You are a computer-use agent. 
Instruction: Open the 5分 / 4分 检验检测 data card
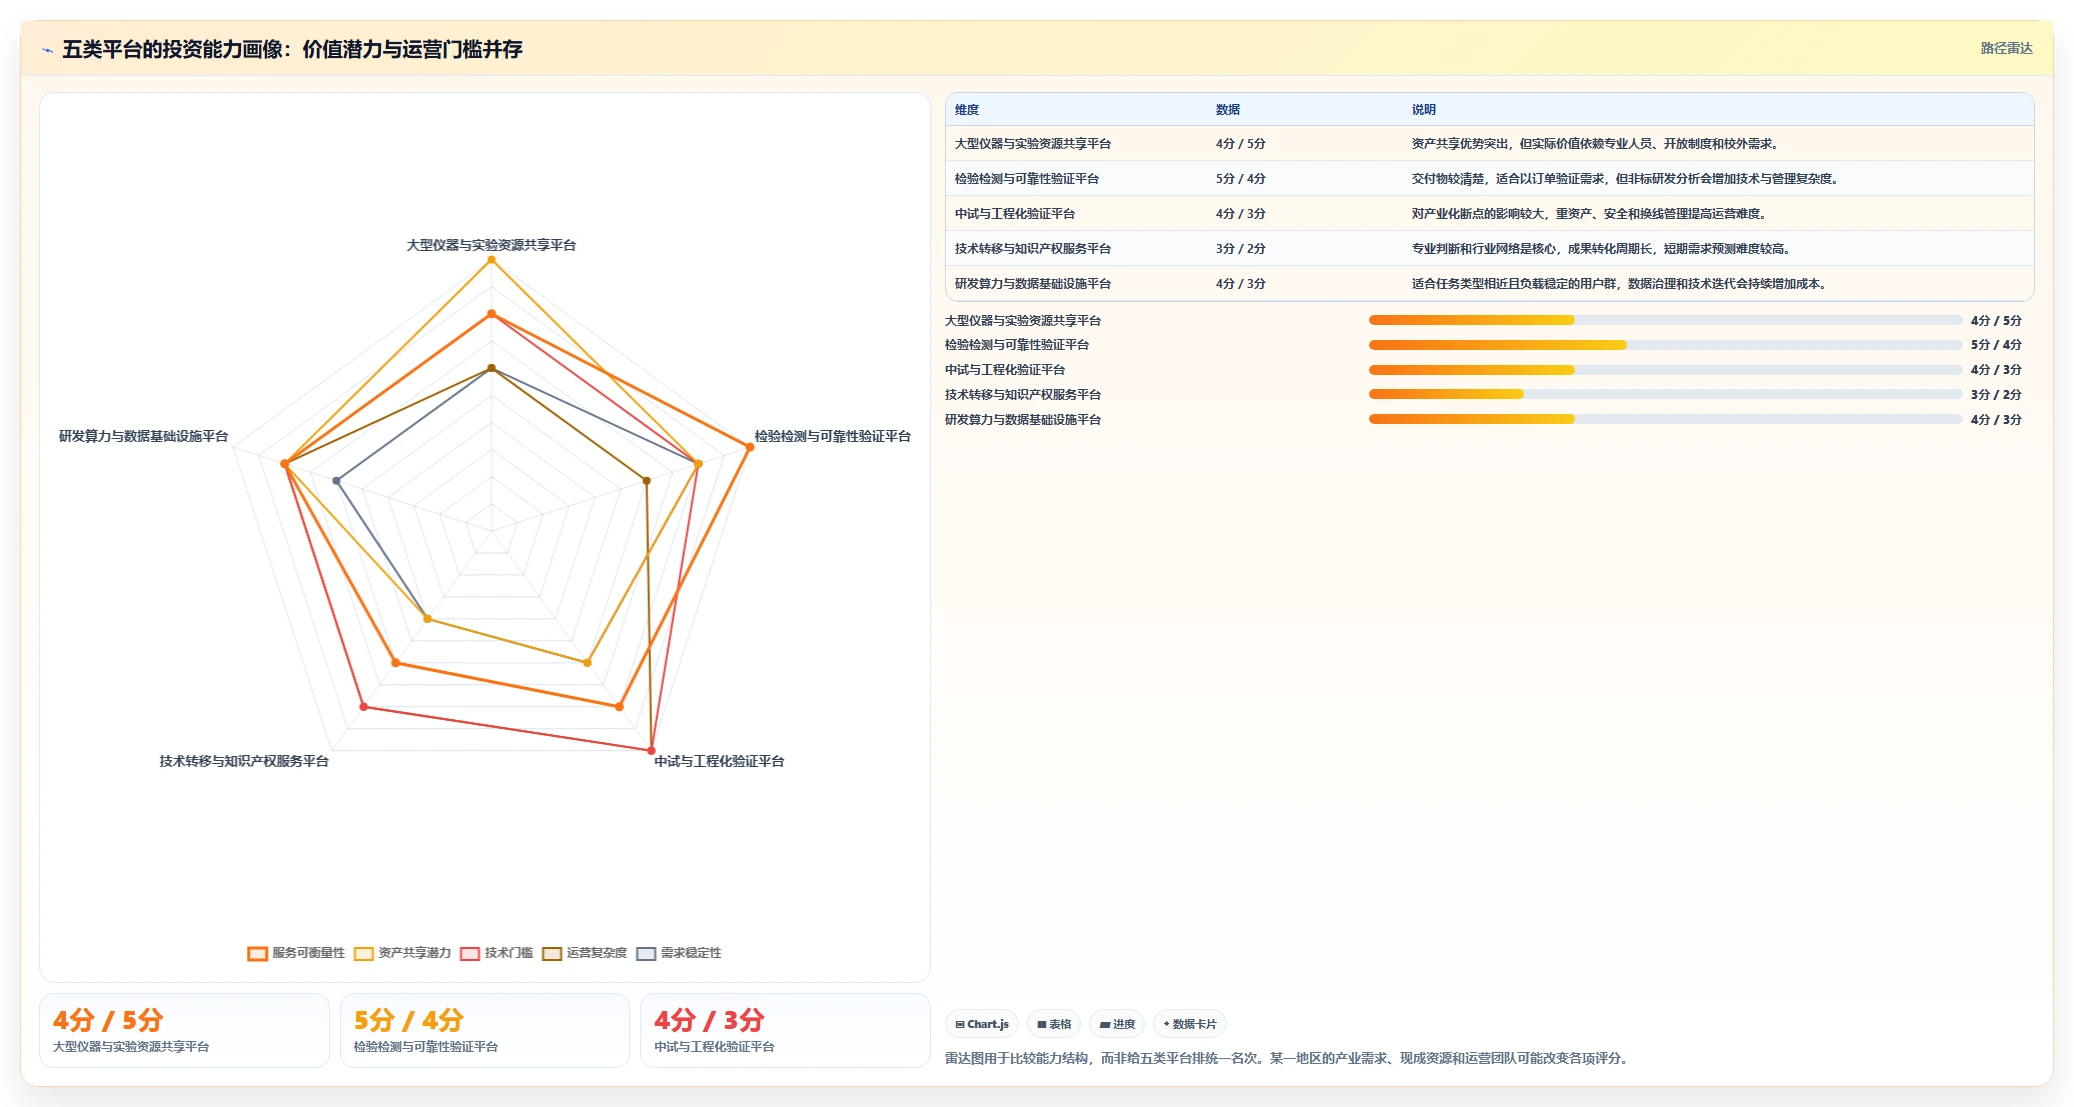[x=485, y=1031]
